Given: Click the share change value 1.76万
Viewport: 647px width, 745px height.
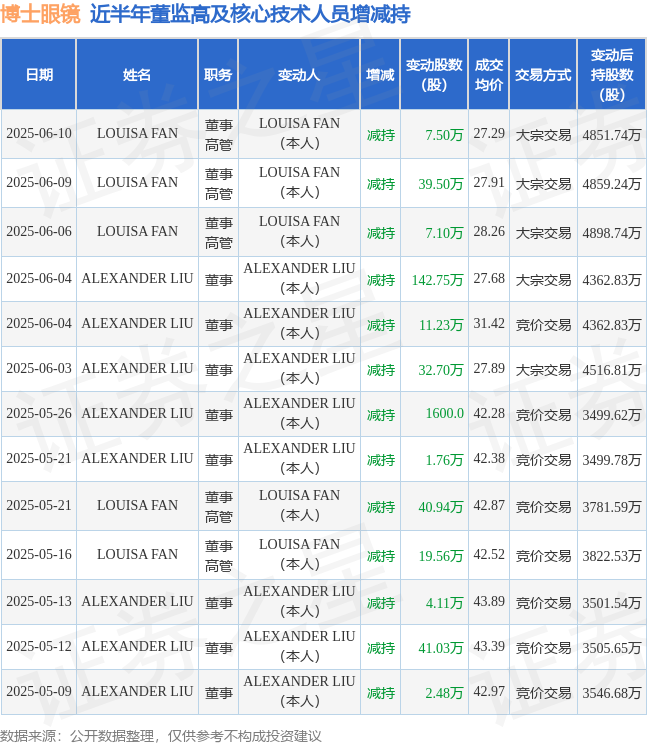Looking at the screenshot, I should click(444, 460).
